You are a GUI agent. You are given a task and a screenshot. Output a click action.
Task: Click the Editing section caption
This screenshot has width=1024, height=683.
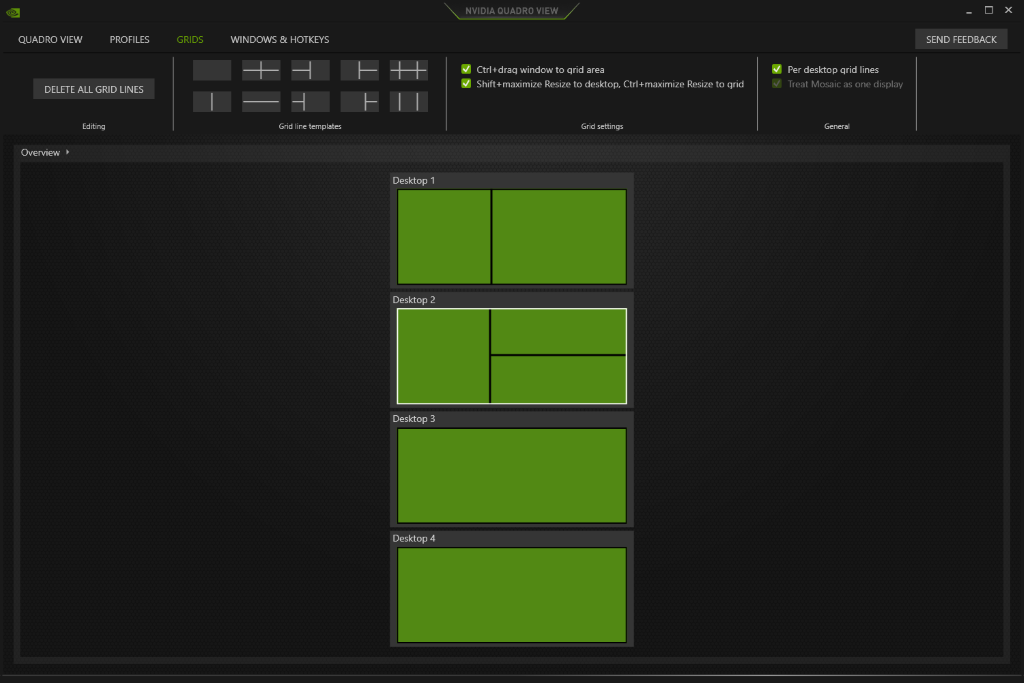93,126
